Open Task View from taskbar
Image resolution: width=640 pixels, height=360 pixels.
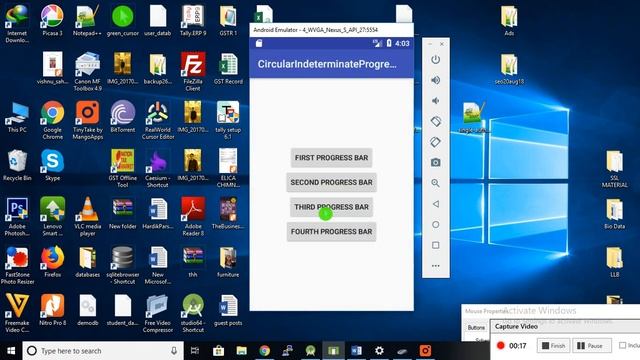tap(195, 351)
